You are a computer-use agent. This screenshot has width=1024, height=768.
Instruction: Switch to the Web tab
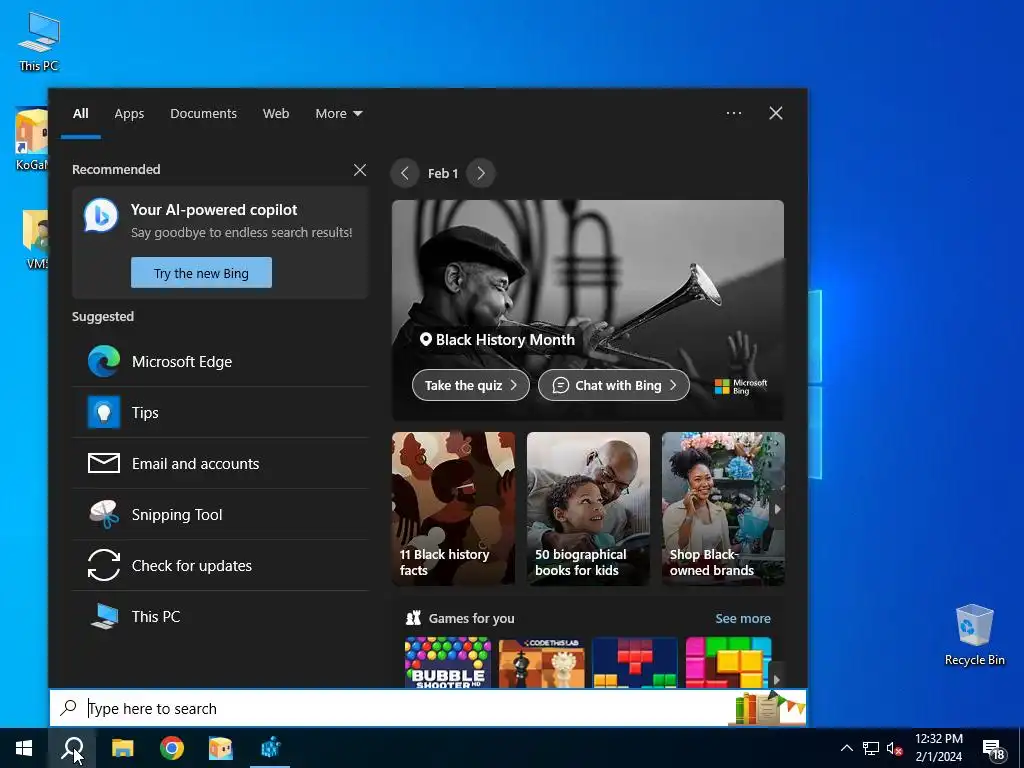(276, 114)
